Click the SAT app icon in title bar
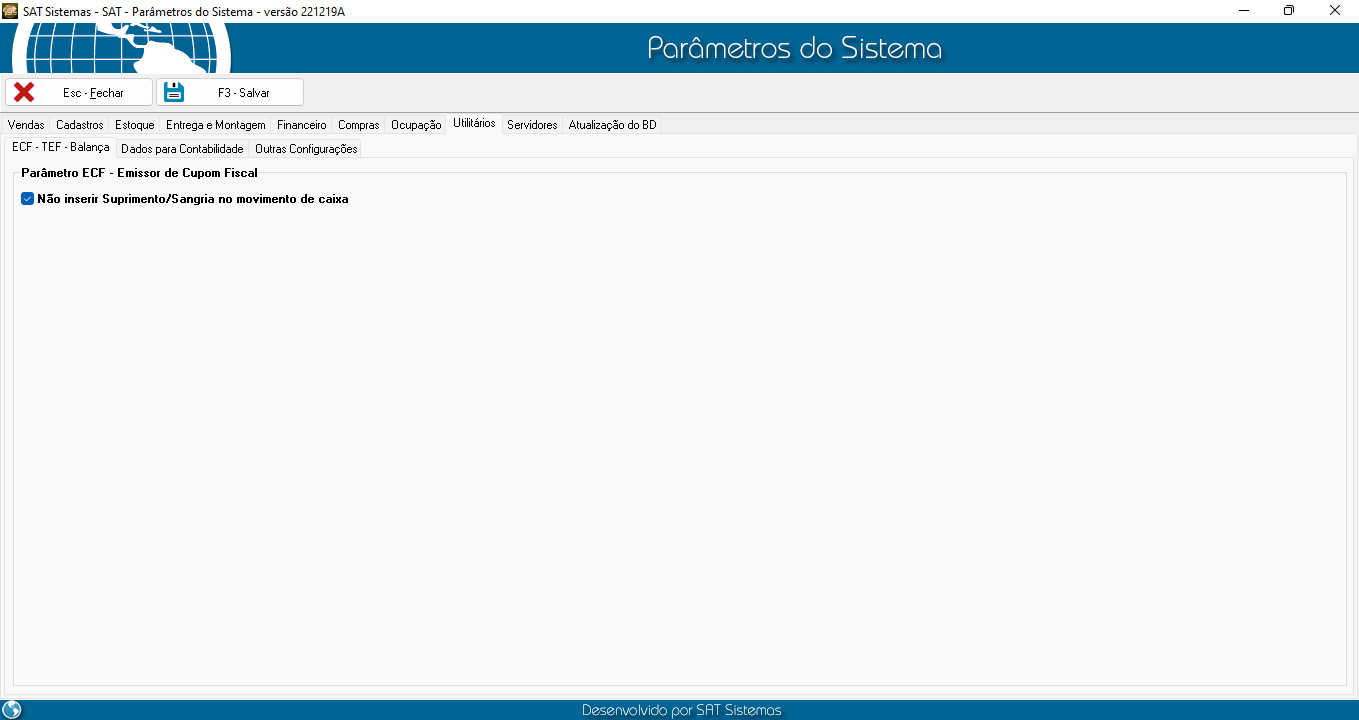The width and height of the screenshot is (1359, 720). (10, 10)
